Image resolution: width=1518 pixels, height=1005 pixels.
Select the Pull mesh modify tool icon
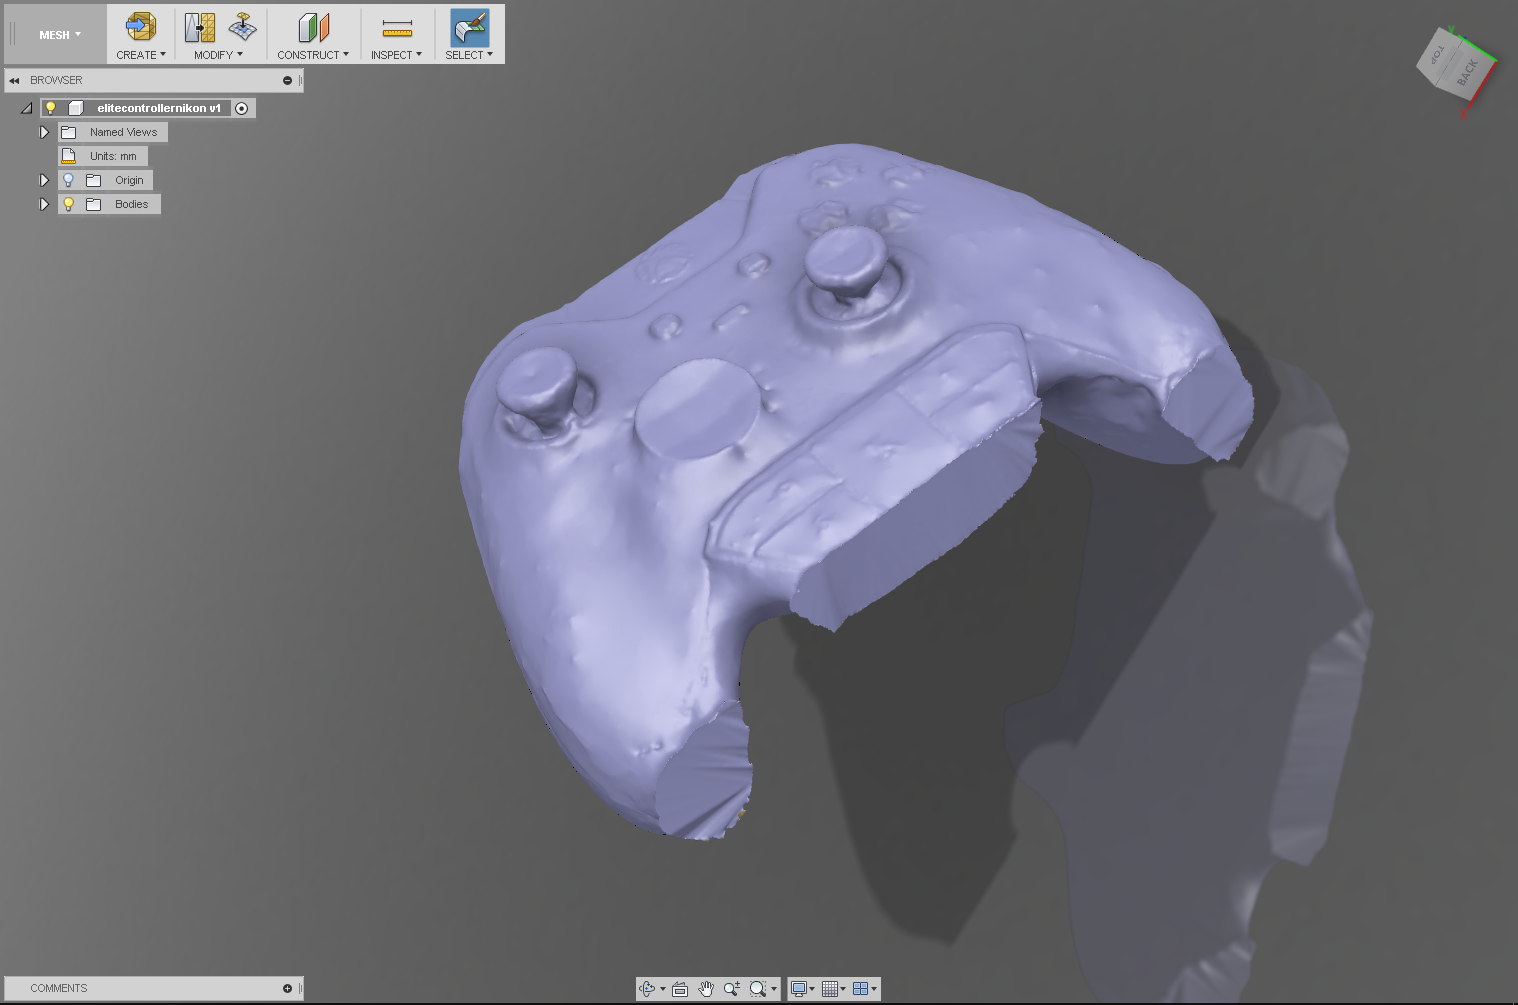click(242, 27)
